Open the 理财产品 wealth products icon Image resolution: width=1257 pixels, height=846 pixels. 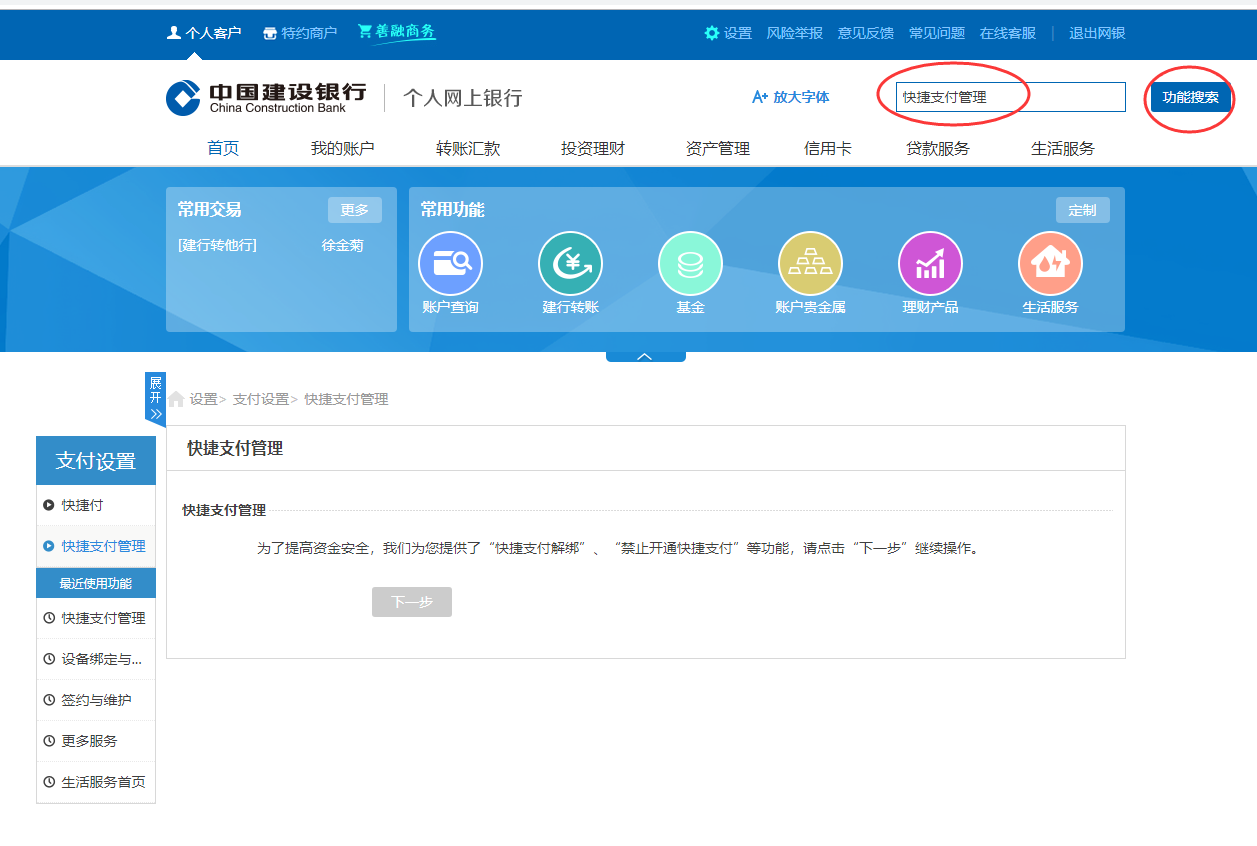pyautogui.click(x=930, y=264)
